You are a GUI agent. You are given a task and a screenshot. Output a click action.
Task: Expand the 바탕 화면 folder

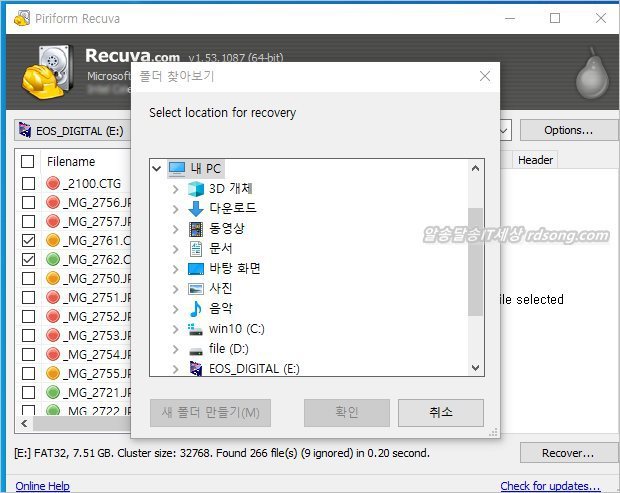pyautogui.click(x=176, y=269)
